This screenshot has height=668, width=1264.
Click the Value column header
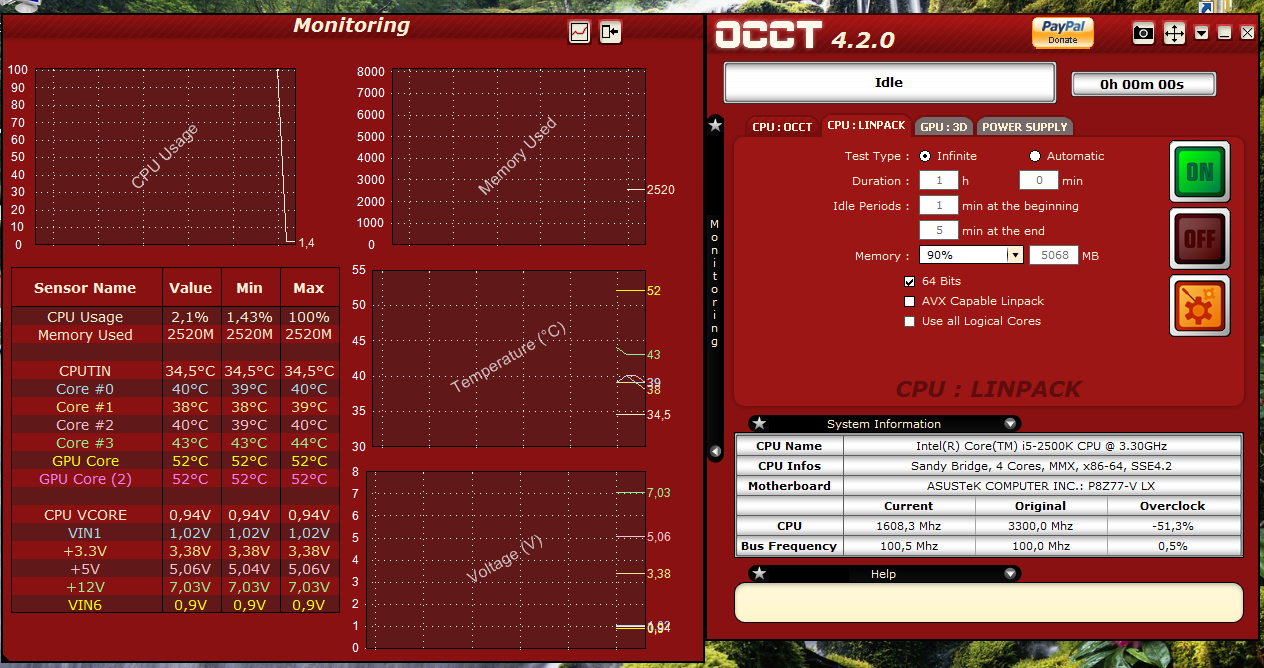(191, 288)
